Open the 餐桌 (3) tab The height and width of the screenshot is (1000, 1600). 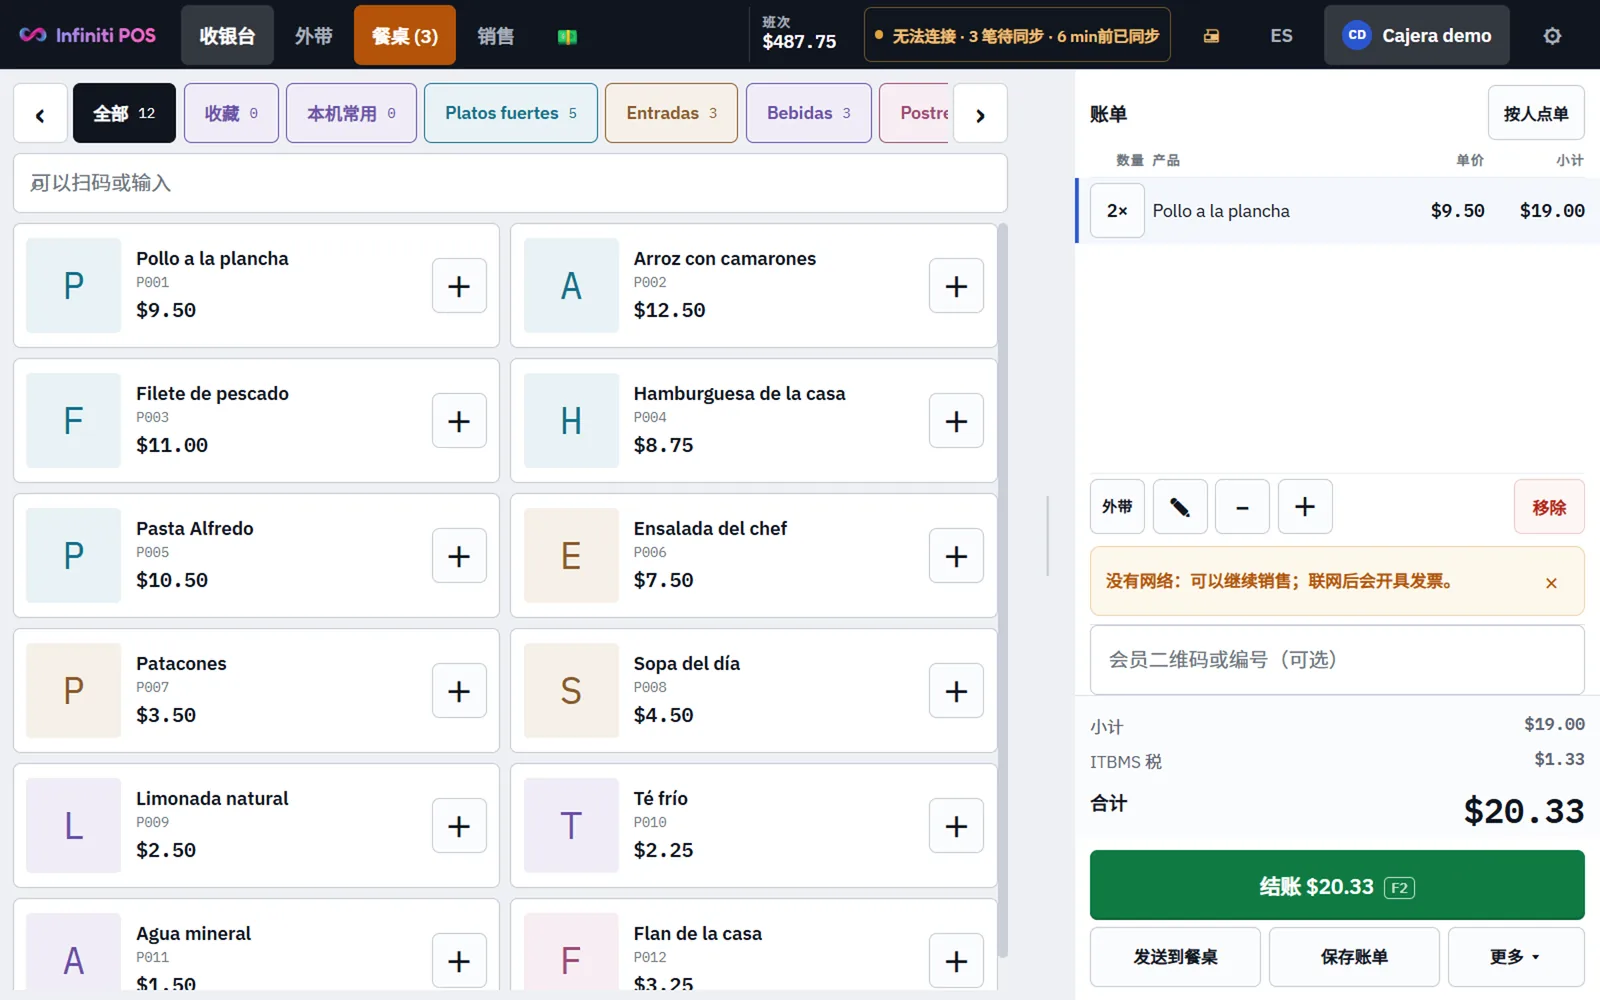coord(405,36)
